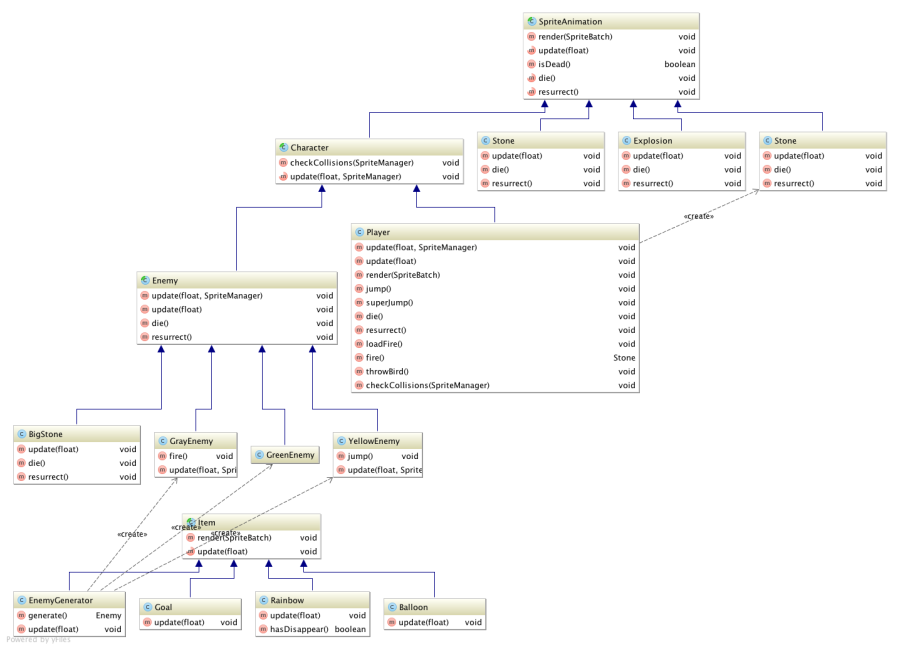Select the Explosion class title
Image resolution: width=900 pixels, height=649 pixels.
(653, 141)
